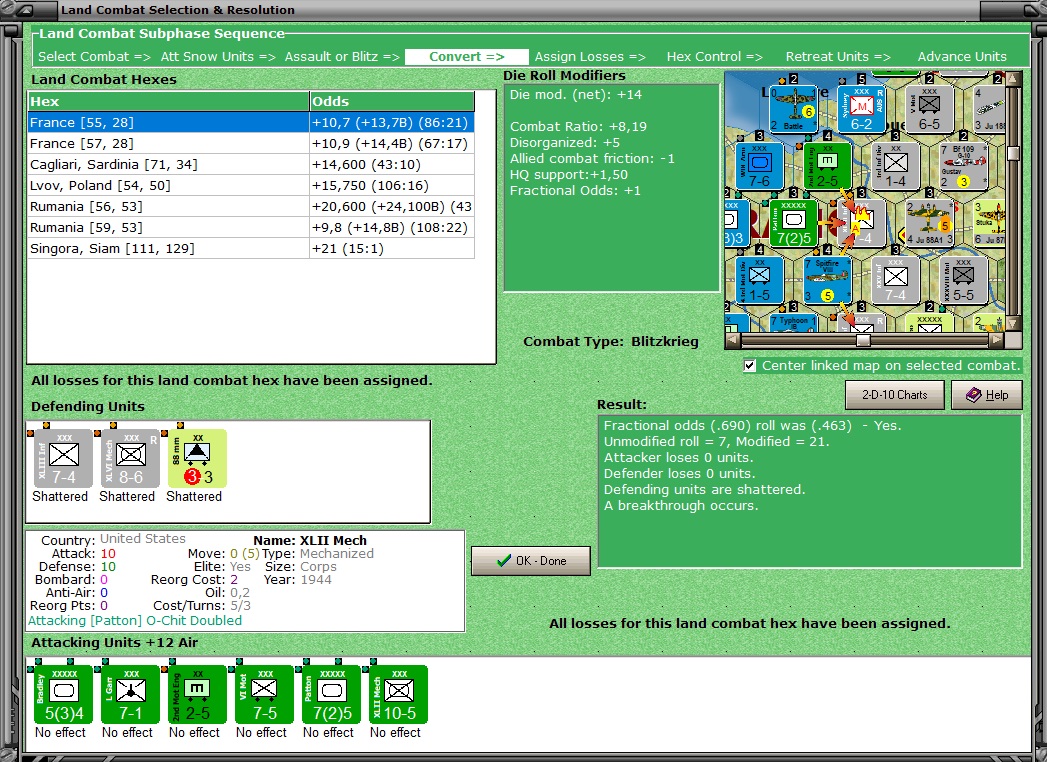Click the Hex column header
The height and width of the screenshot is (762, 1047).
(169, 102)
